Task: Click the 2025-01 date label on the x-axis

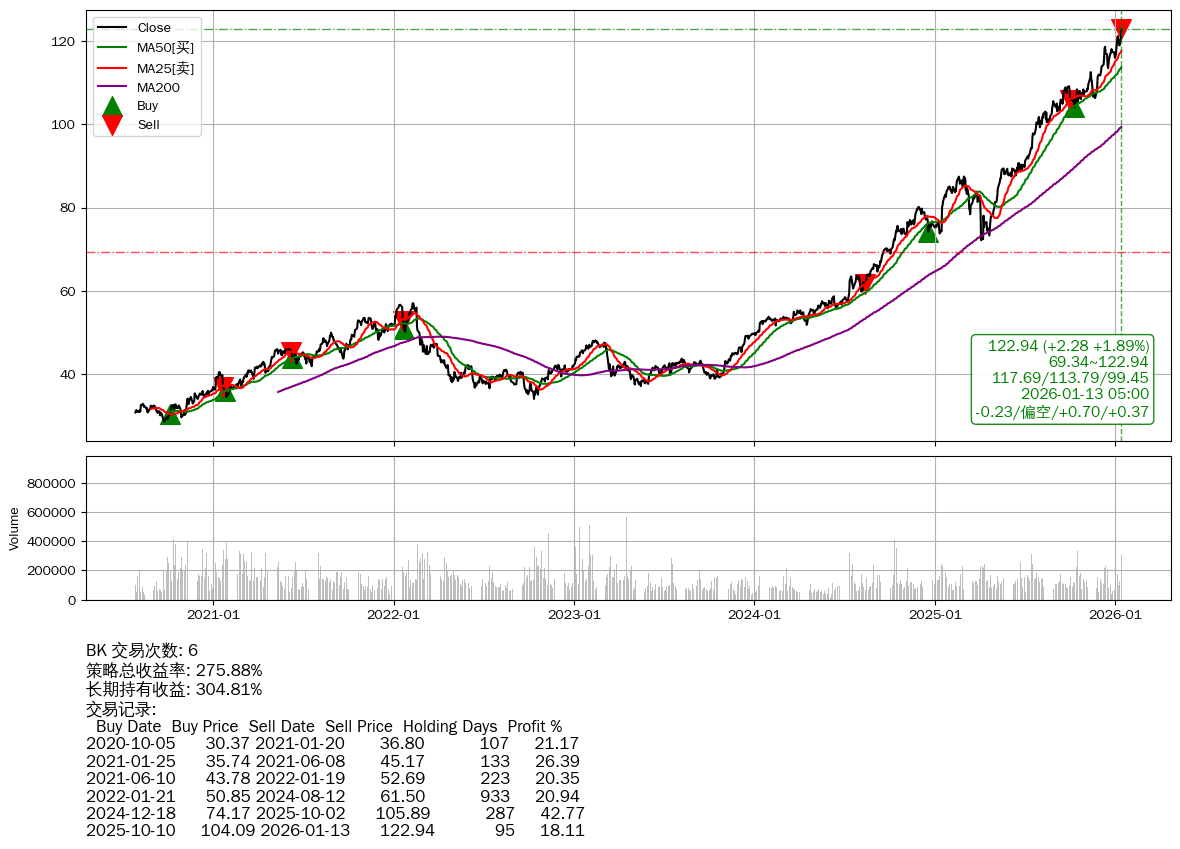Action: pyautogui.click(x=935, y=615)
